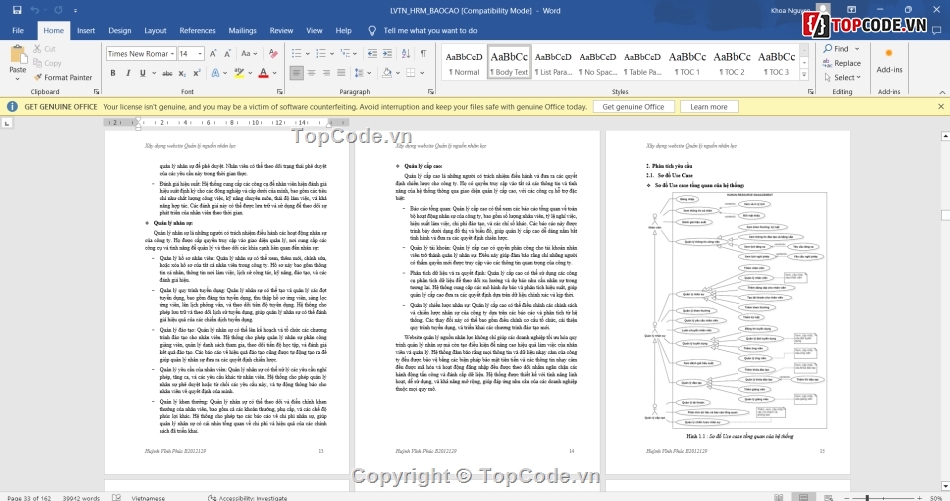Screen dimensions: 950x501
Task: Open the Select dropdown in Editing
Action: 842,78
